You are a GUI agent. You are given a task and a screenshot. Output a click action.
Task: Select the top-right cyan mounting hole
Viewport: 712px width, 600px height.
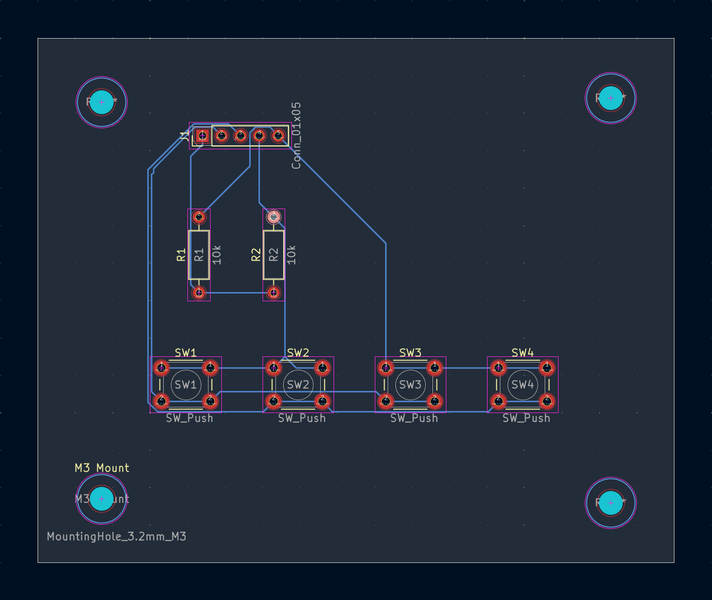[x=611, y=98]
